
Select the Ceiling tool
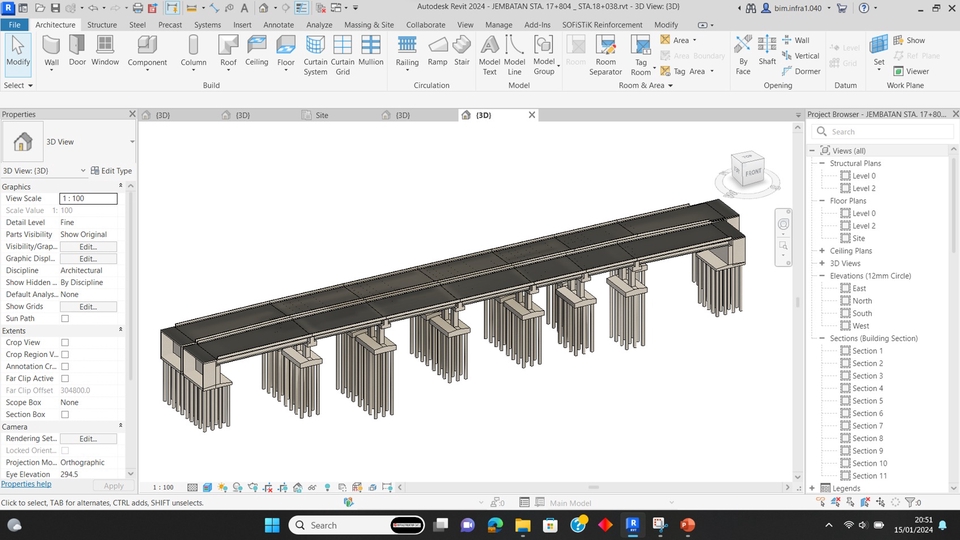[x=257, y=51]
